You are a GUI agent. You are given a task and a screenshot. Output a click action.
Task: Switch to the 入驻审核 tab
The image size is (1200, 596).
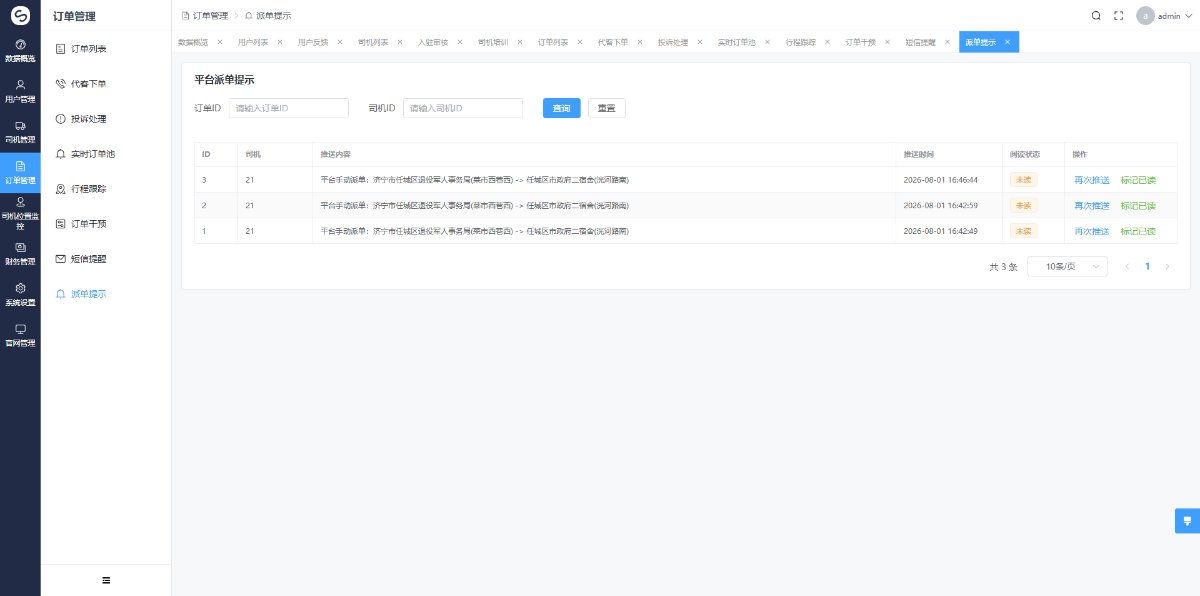(432, 42)
